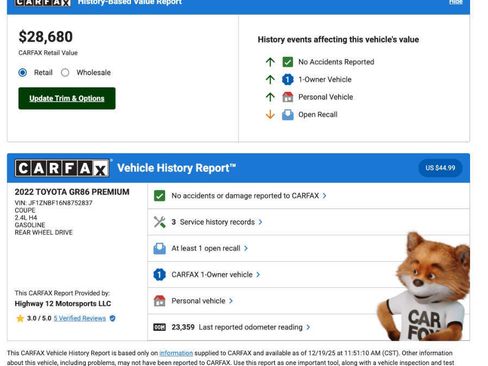Click the Highway 12 Motorsports LLC dealer name
488x366 pixels.
tap(63, 304)
